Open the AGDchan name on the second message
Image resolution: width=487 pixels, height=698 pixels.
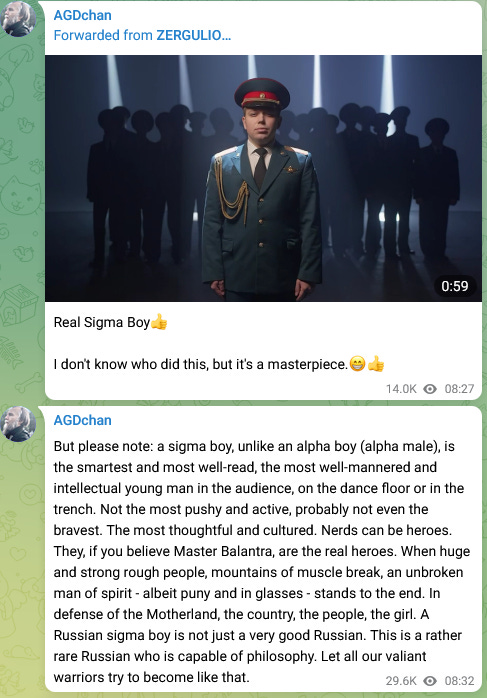click(82, 420)
